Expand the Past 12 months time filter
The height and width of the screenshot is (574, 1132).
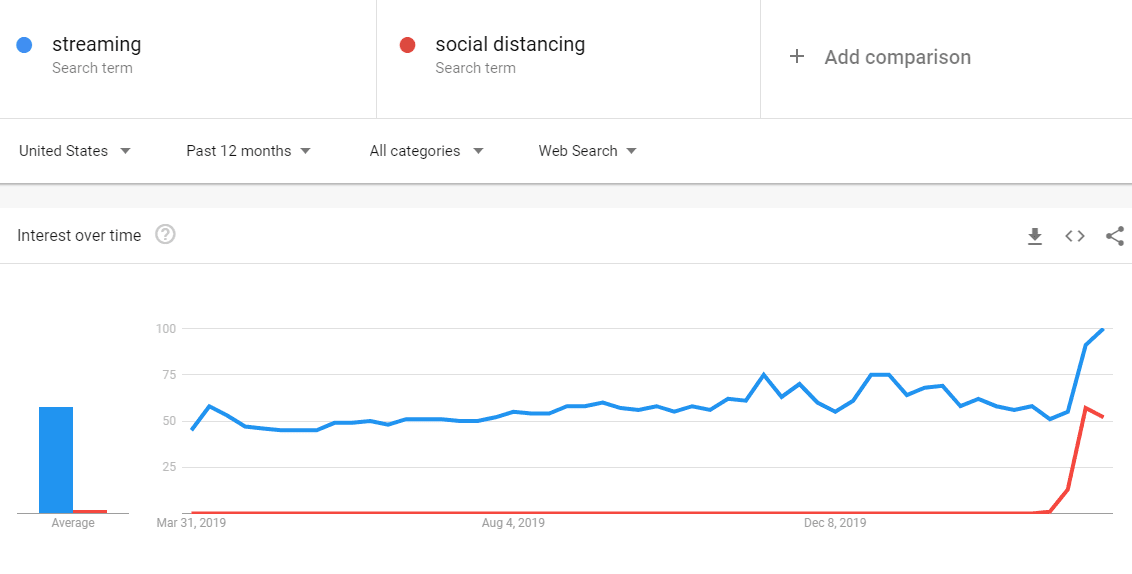(x=248, y=151)
